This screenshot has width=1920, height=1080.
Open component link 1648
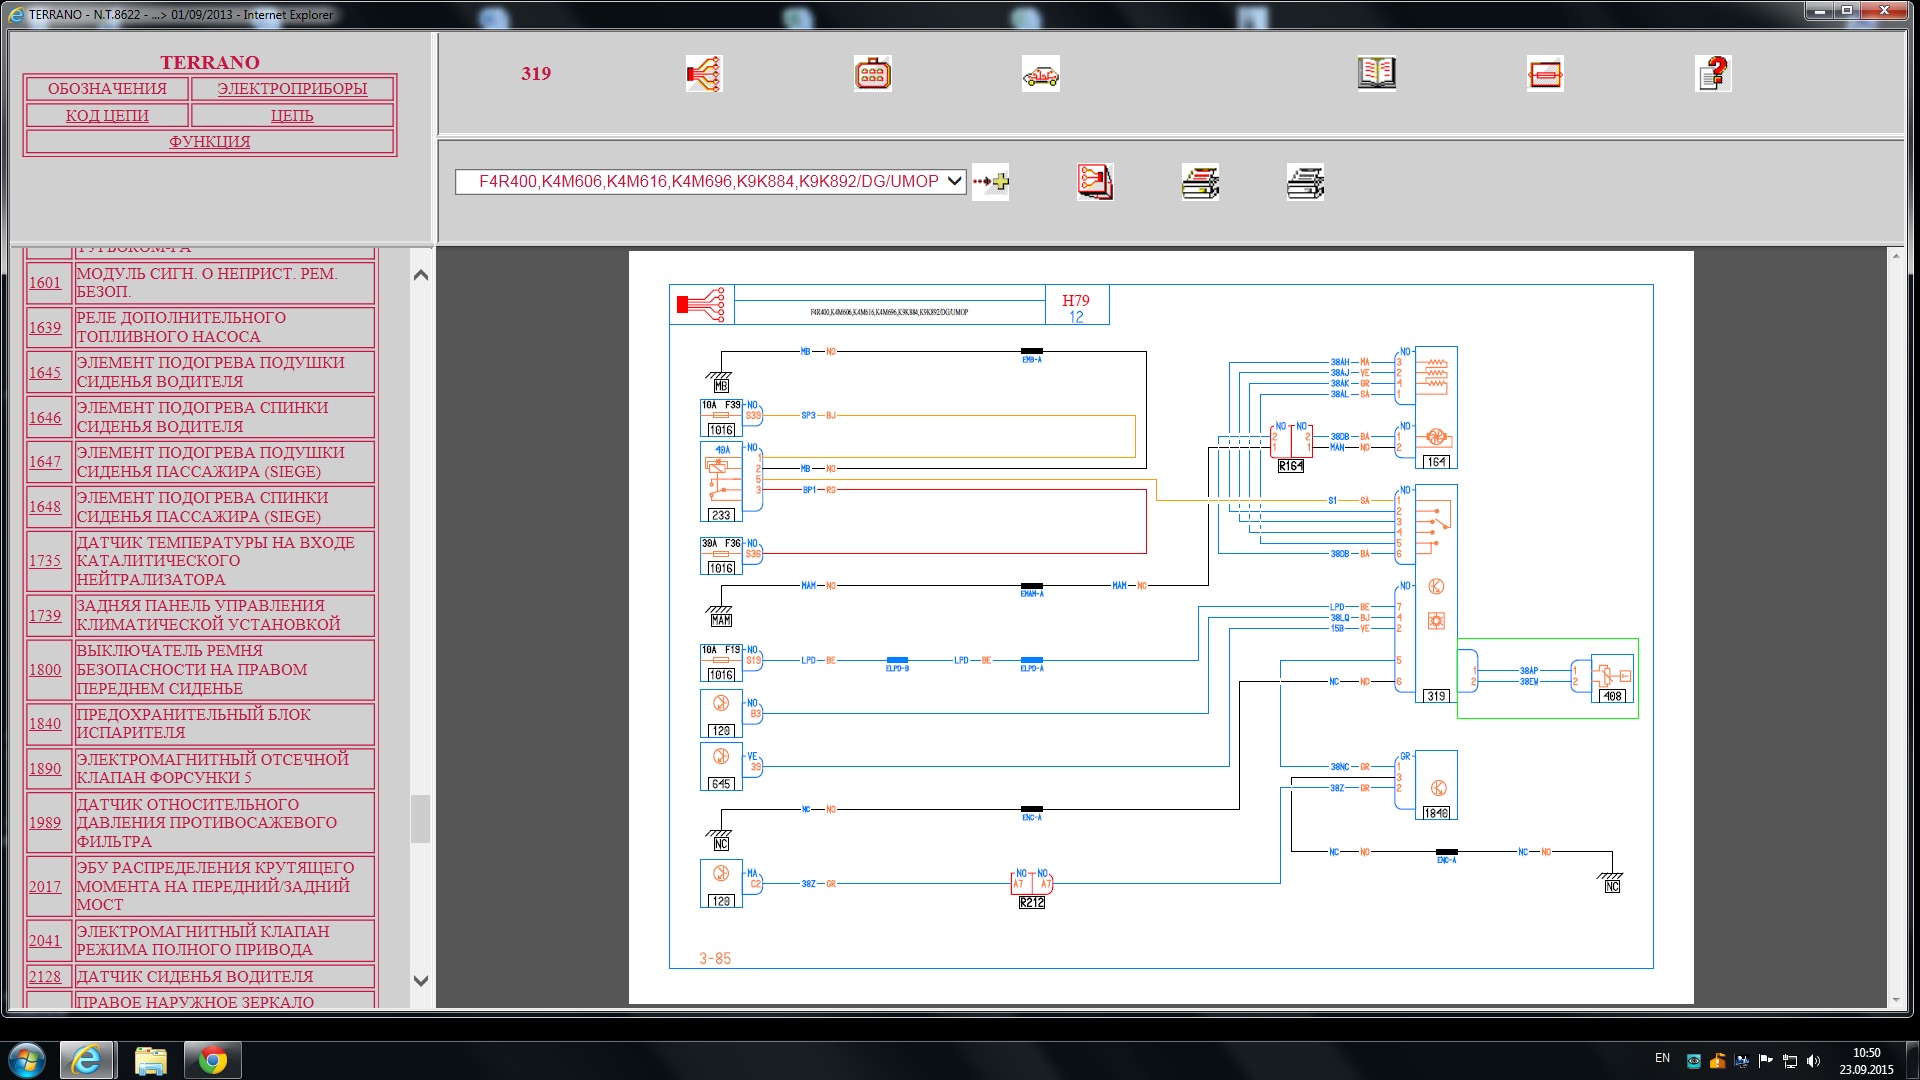(x=45, y=507)
